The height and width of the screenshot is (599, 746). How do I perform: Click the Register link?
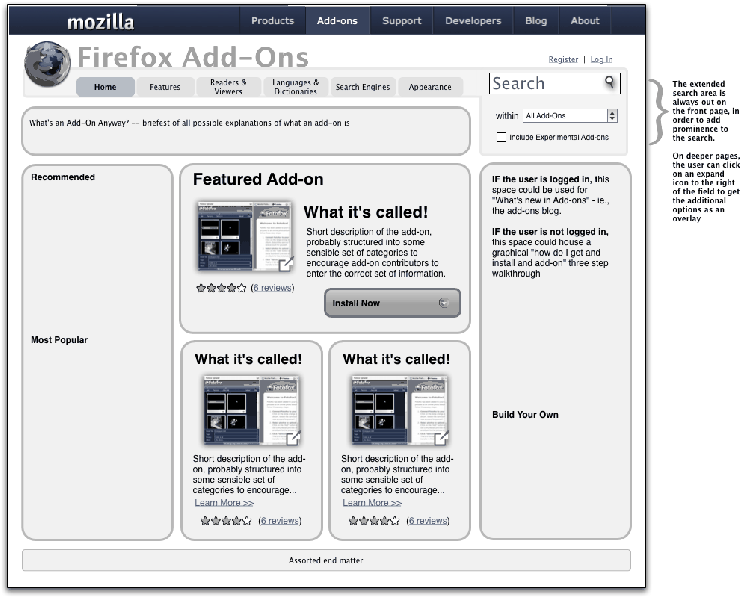pyautogui.click(x=563, y=59)
